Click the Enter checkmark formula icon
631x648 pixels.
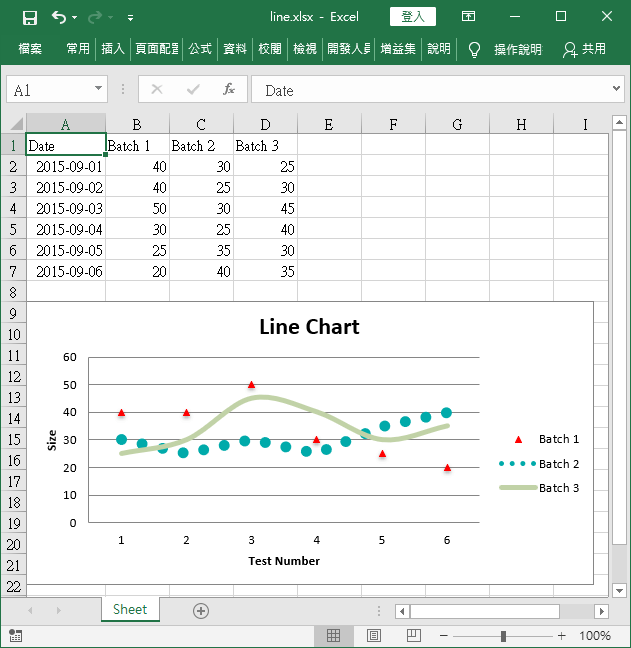193,89
